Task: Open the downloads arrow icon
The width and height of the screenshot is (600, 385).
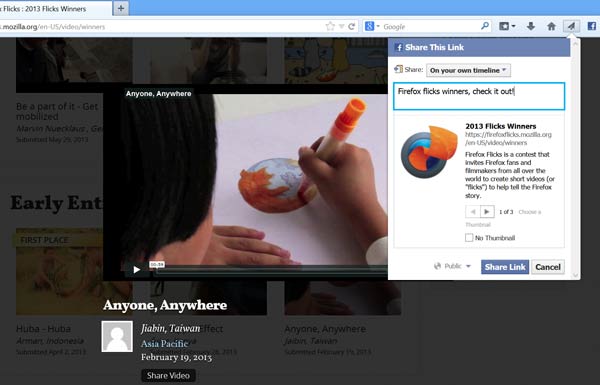Action: tap(531, 26)
